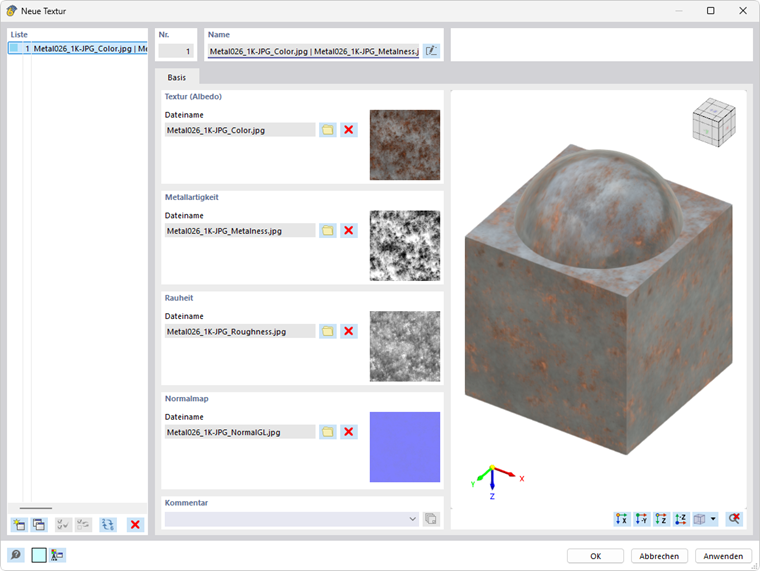
Task: Click the renumber list icon
Action: [x=108, y=524]
